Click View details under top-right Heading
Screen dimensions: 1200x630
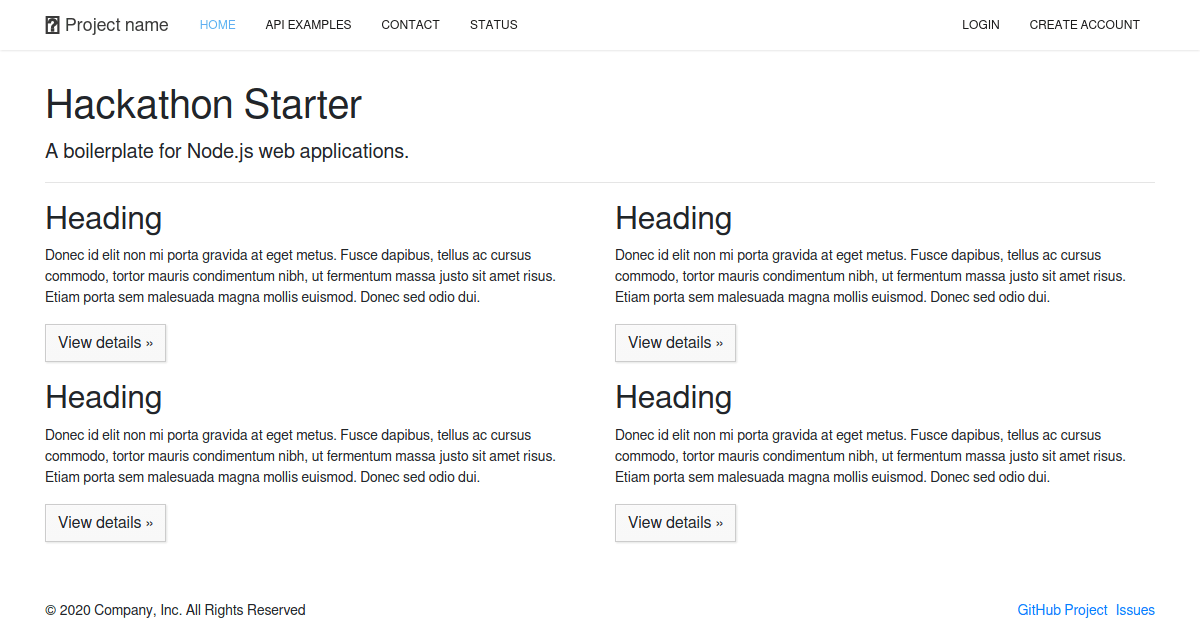[675, 342]
